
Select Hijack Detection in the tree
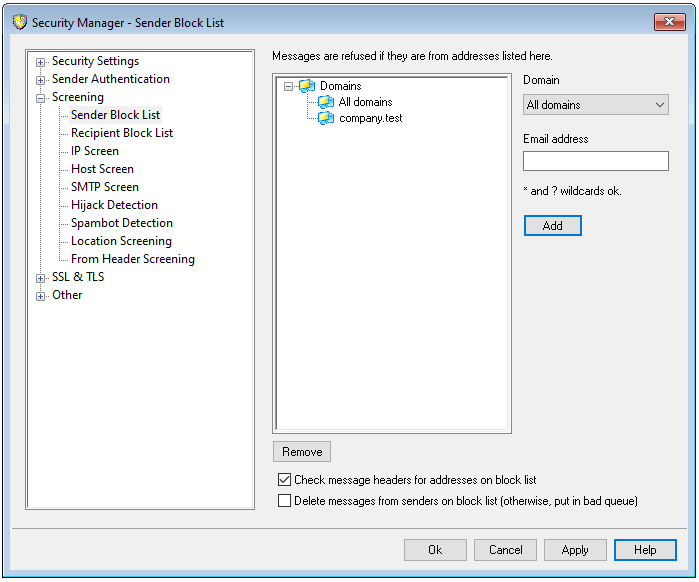pyautogui.click(x=114, y=205)
